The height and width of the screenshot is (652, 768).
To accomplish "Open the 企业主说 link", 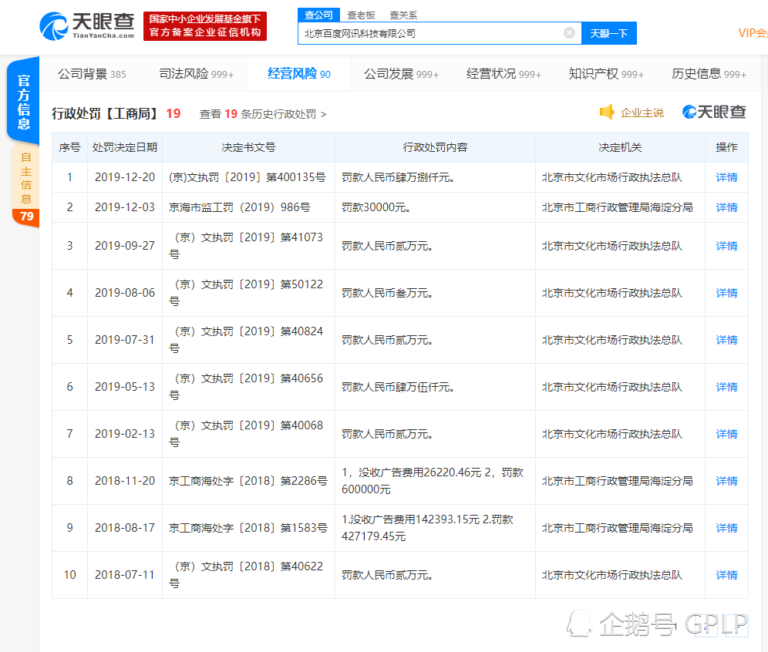I will [x=642, y=113].
